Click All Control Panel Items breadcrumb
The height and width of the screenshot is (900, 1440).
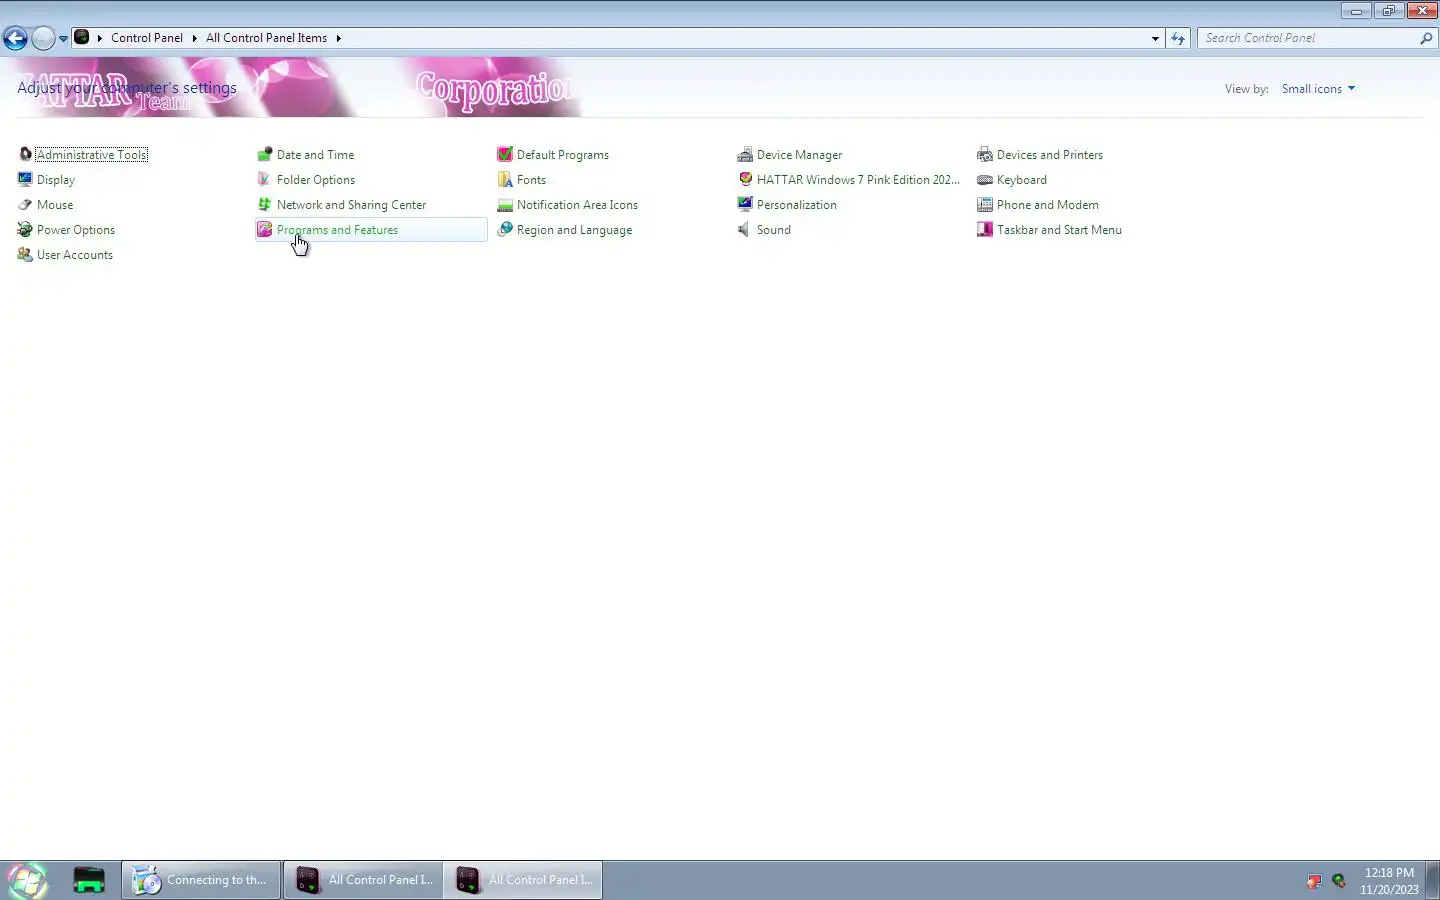point(266,38)
